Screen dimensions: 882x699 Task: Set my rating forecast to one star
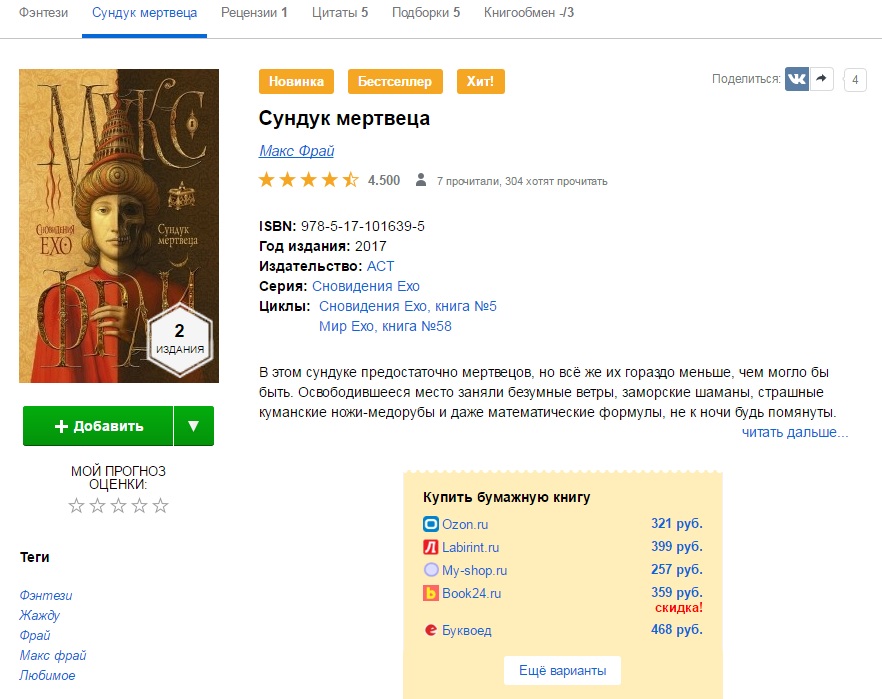(x=76, y=506)
